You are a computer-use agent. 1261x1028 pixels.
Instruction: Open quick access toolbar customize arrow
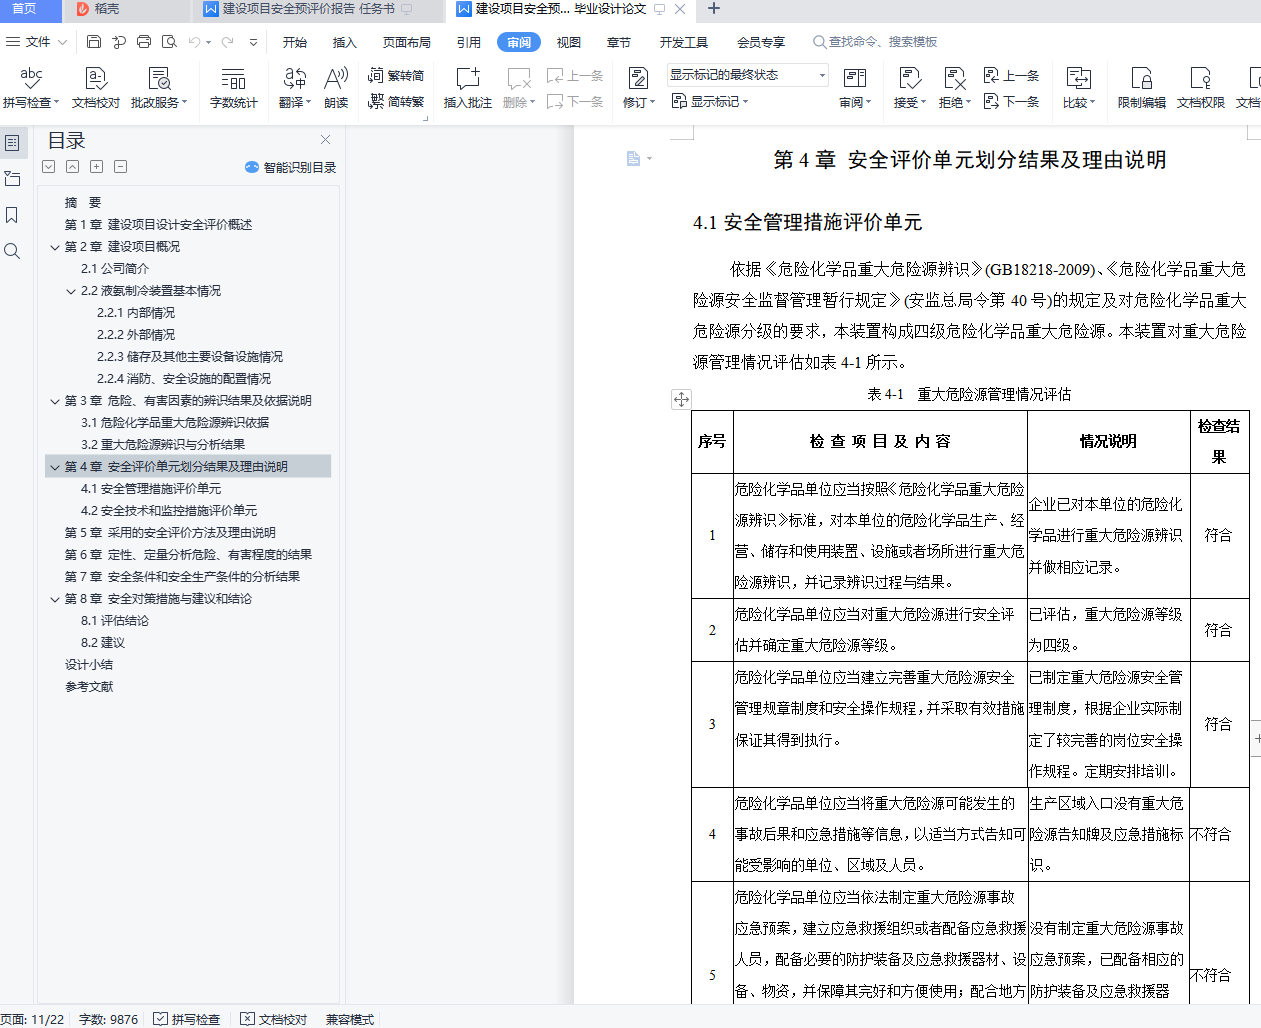253,42
